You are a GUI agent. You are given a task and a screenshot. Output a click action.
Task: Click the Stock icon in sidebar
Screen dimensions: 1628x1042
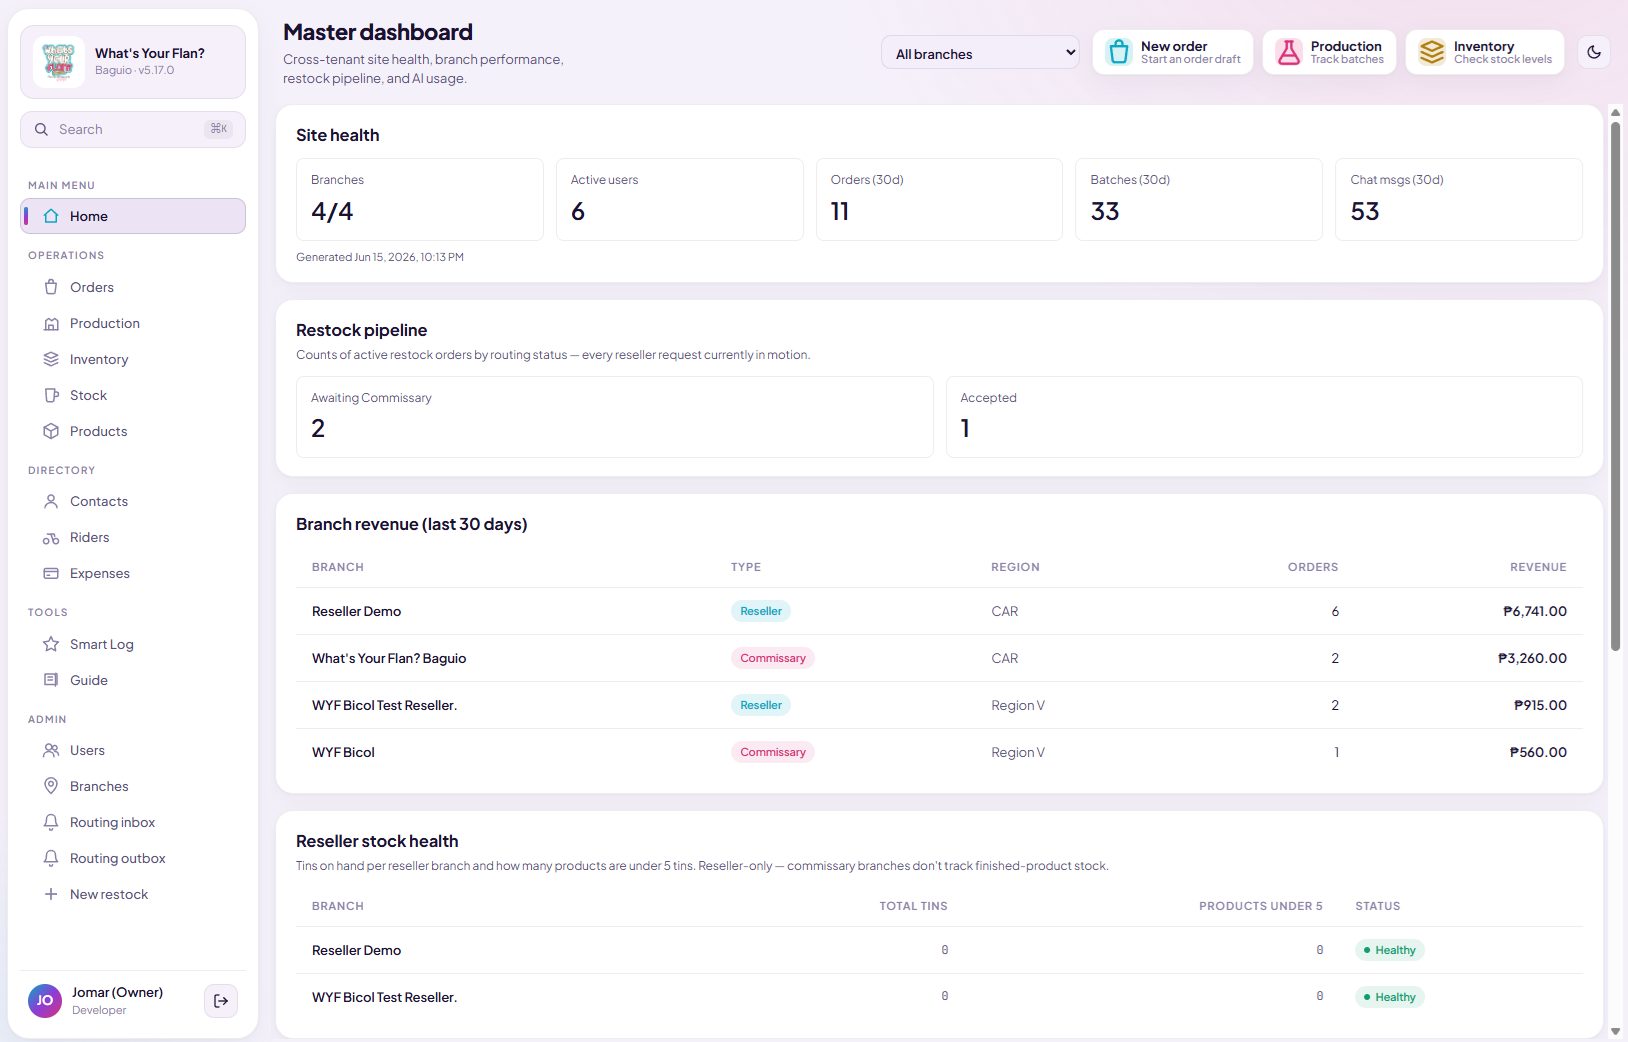point(51,395)
